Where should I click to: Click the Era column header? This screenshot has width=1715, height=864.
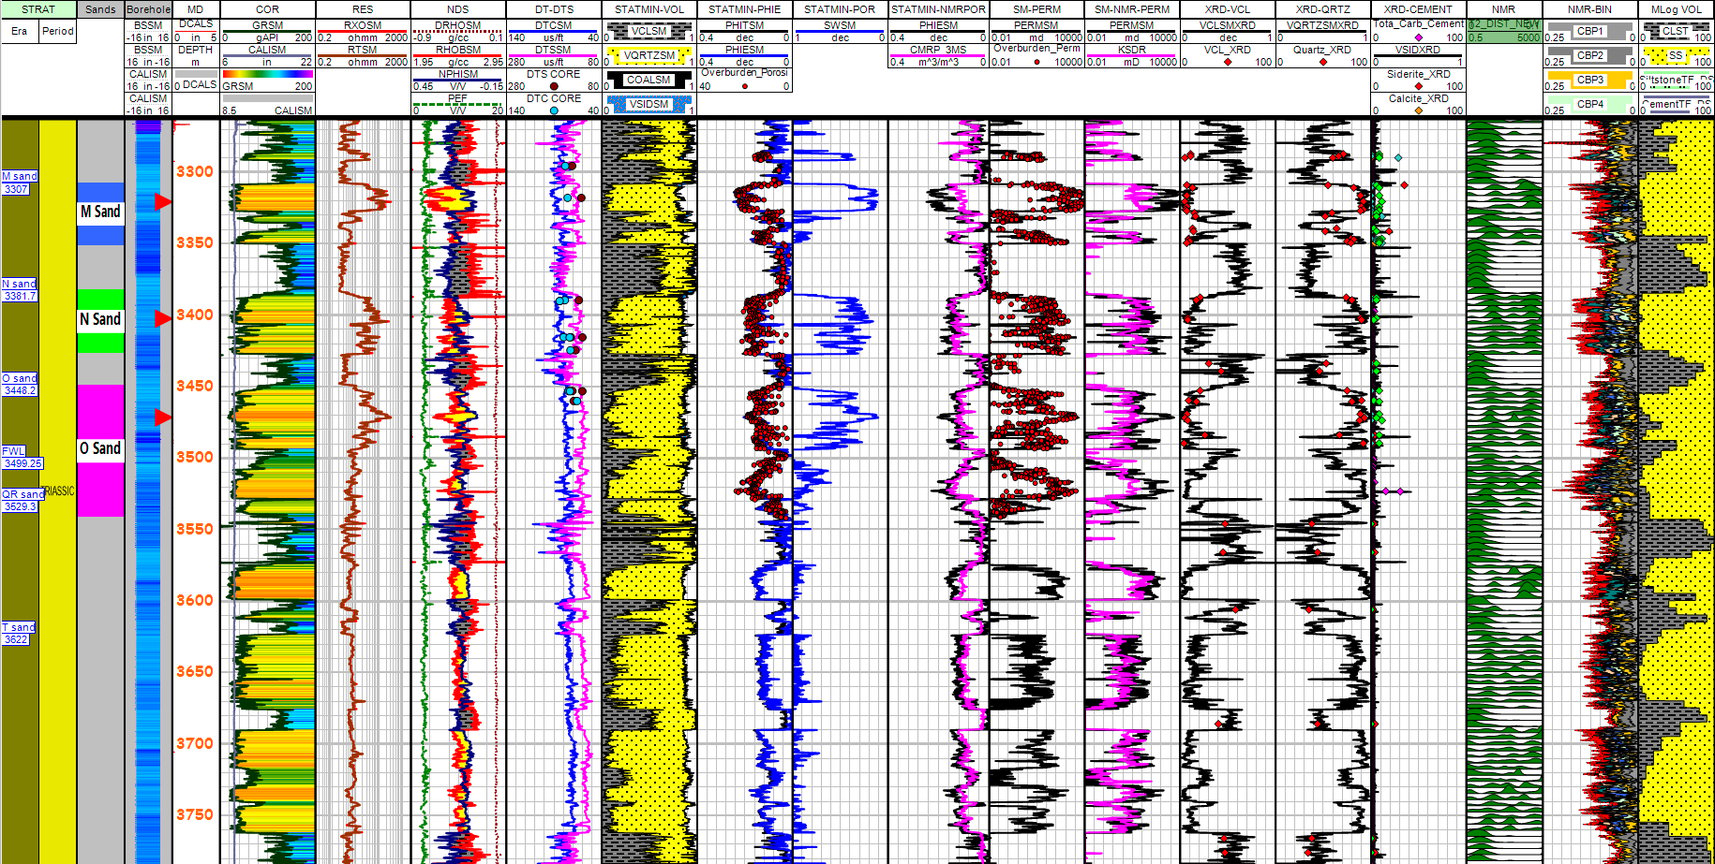click(19, 31)
